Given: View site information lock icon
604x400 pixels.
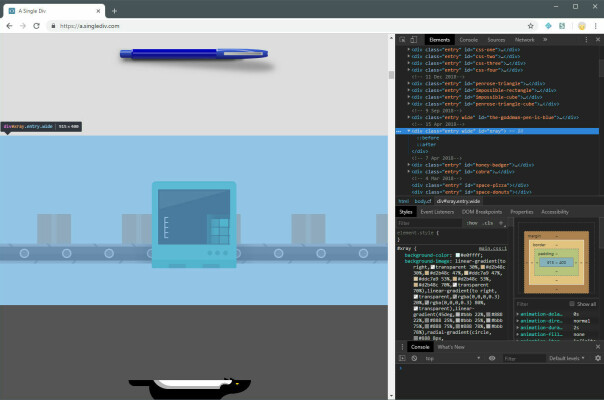Looking at the screenshot, I should tap(53, 26).
